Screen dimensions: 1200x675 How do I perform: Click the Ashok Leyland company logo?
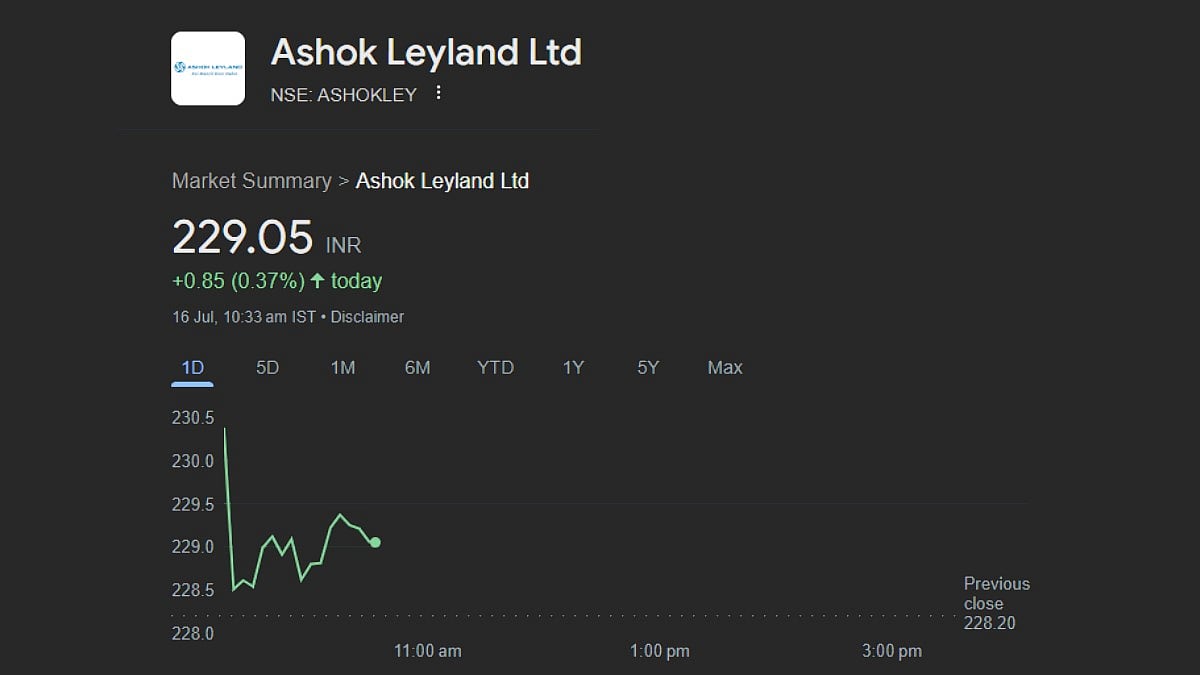tap(208, 68)
